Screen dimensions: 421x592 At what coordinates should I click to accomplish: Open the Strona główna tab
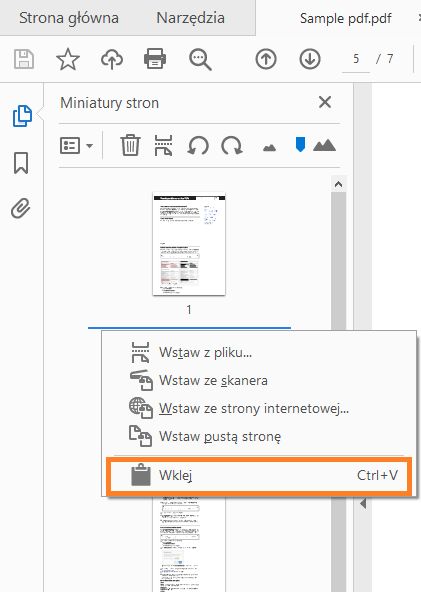pos(69,18)
